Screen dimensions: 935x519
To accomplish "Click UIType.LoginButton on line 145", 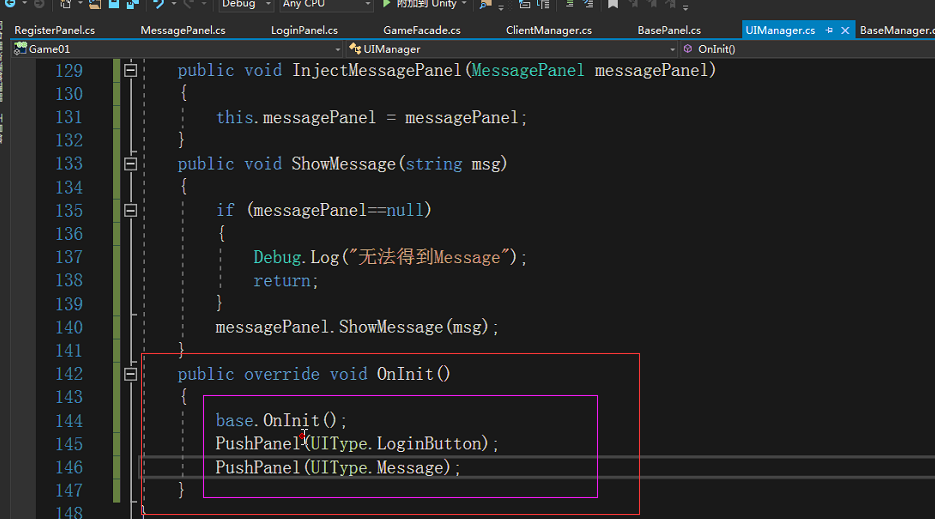I will 395,444.
